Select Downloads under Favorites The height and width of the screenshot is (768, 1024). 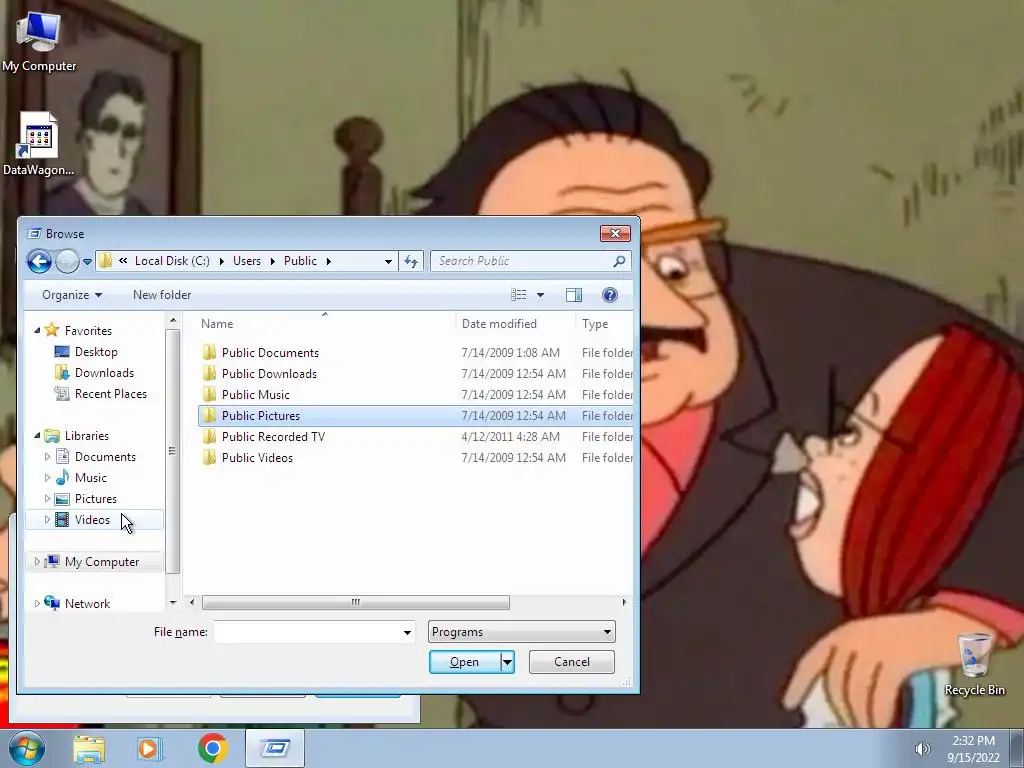(104, 373)
